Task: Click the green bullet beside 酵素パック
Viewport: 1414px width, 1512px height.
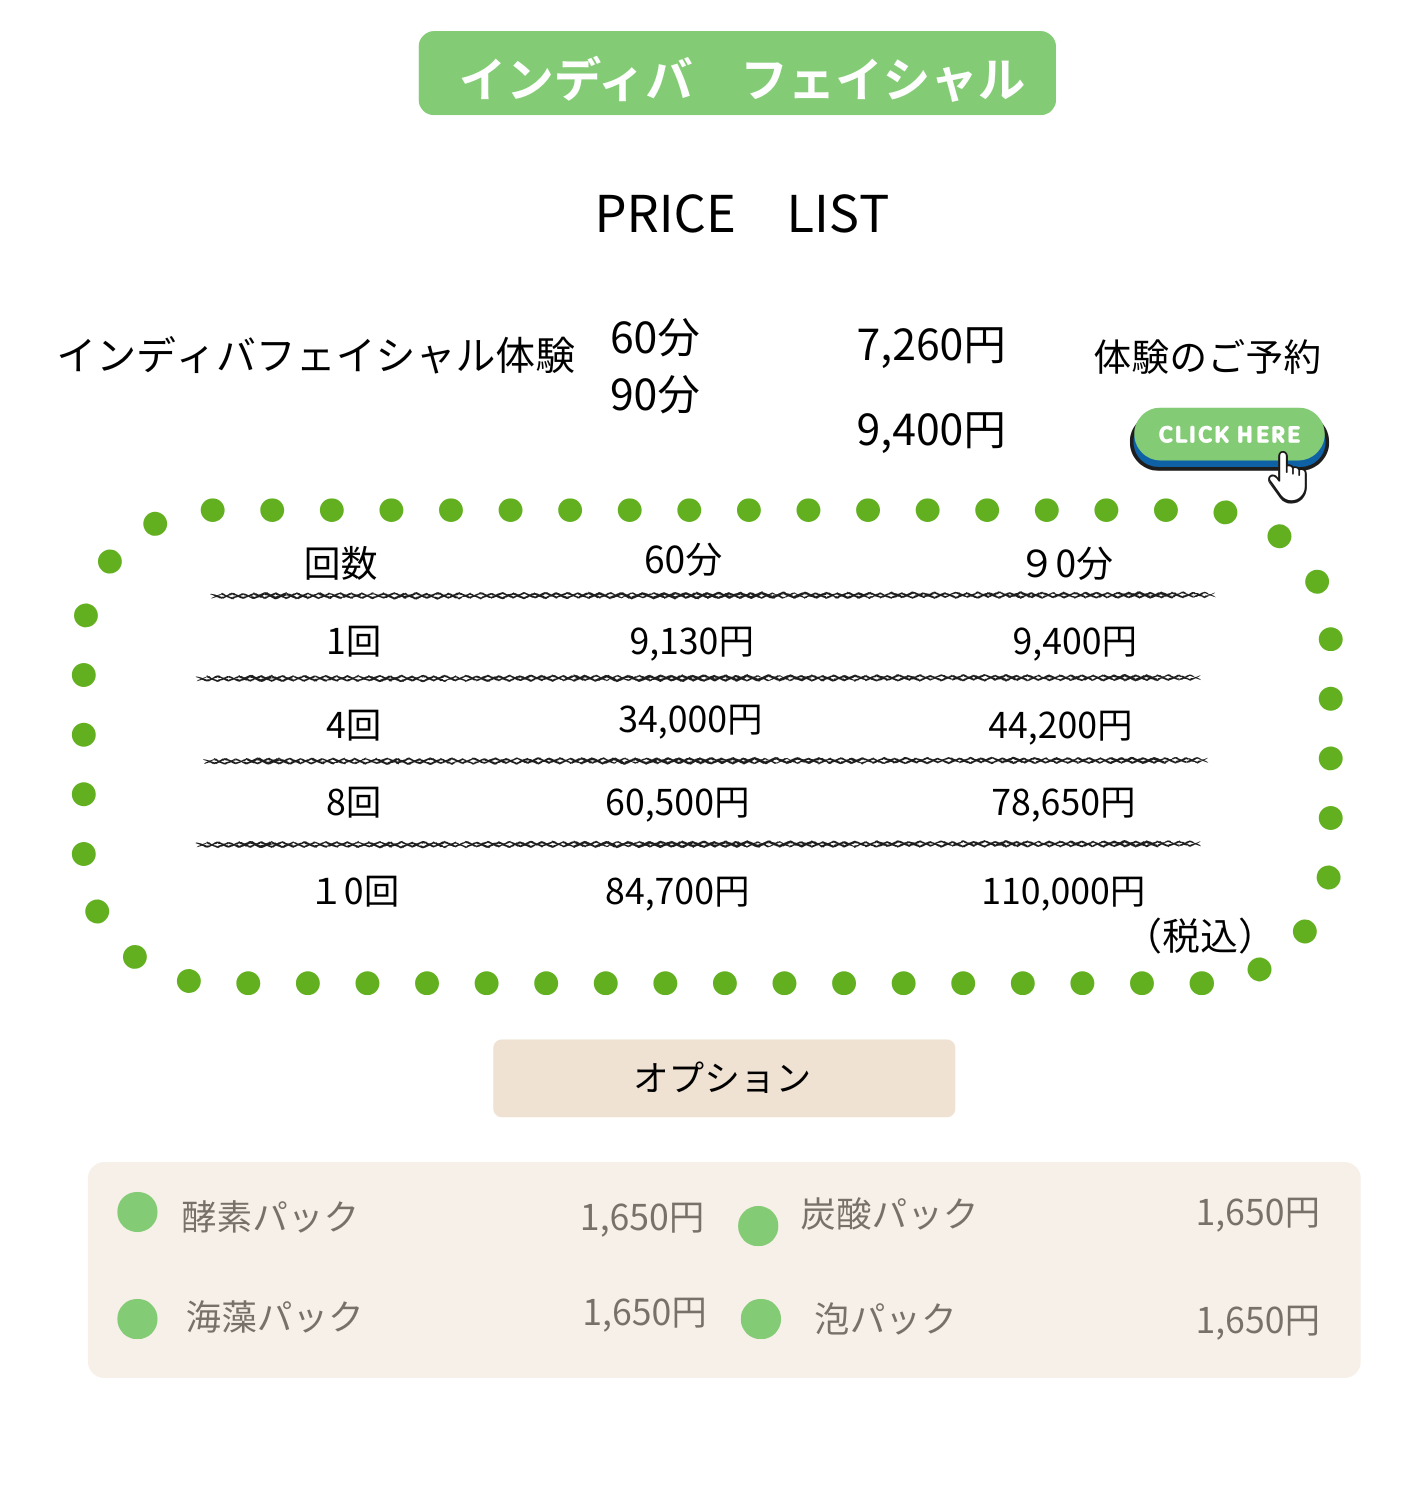Action: [x=138, y=1212]
